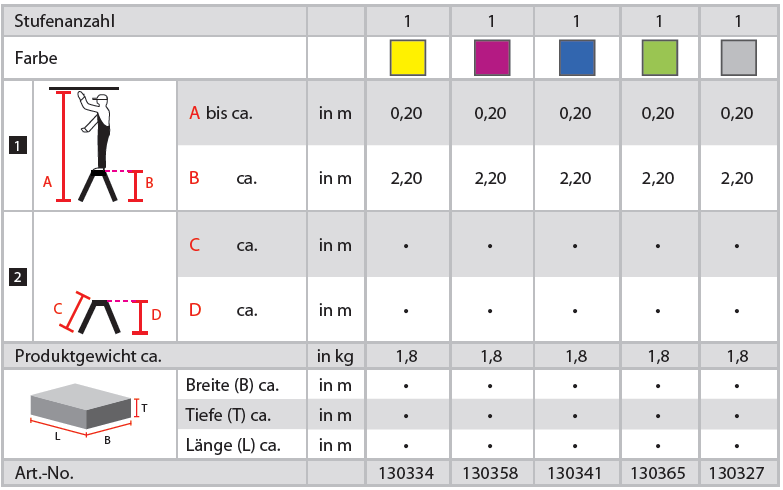Viewport: 783px width, 490px height.
Task: Click the grey color swatch
Action: pyautogui.click(x=738, y=58)
